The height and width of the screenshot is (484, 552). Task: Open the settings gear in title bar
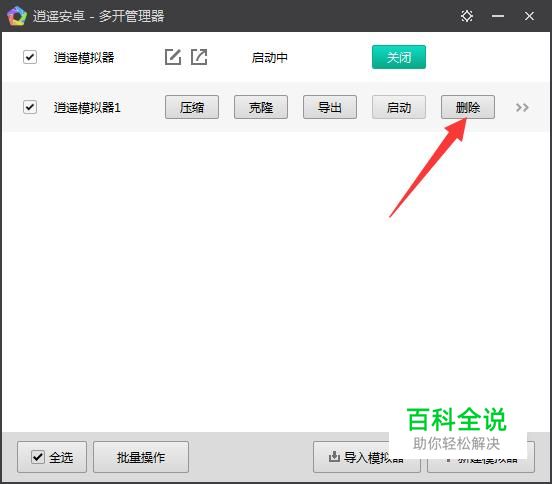[467, 16]
